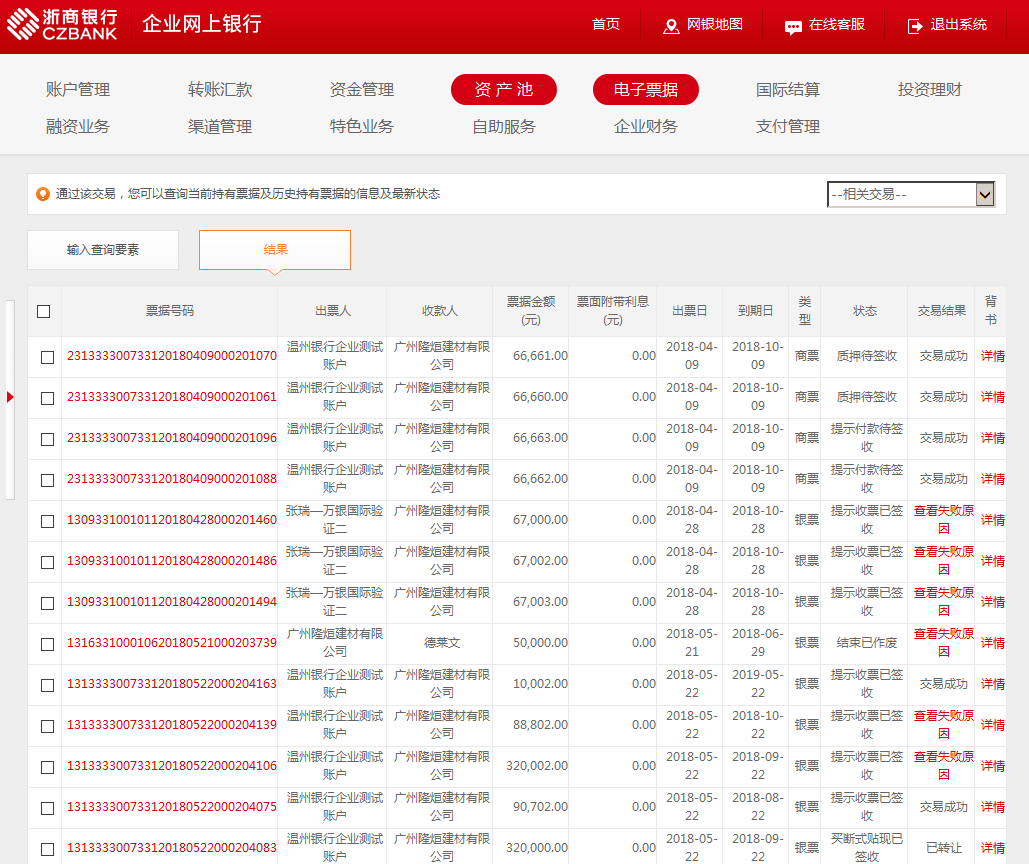Image resolution: width=1029 pixels, height=864 pixels.
Task: Open the 相关交易 dropdown
Action: click(911, 194)
